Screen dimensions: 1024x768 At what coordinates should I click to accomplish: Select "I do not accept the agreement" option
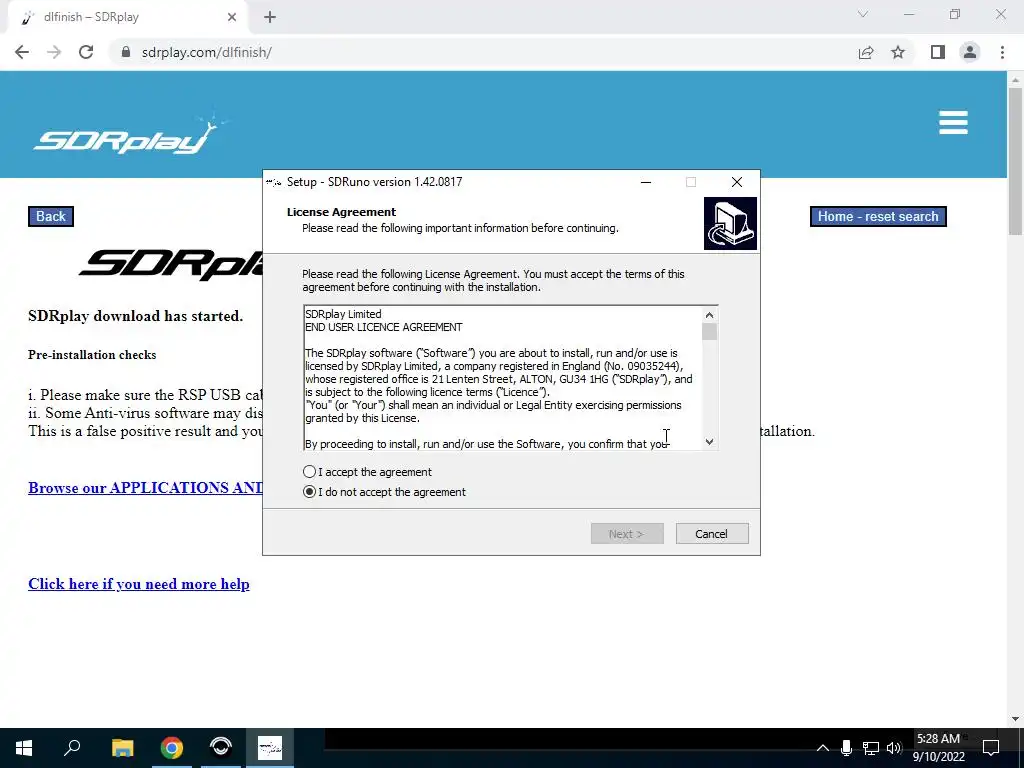point(310,492)
